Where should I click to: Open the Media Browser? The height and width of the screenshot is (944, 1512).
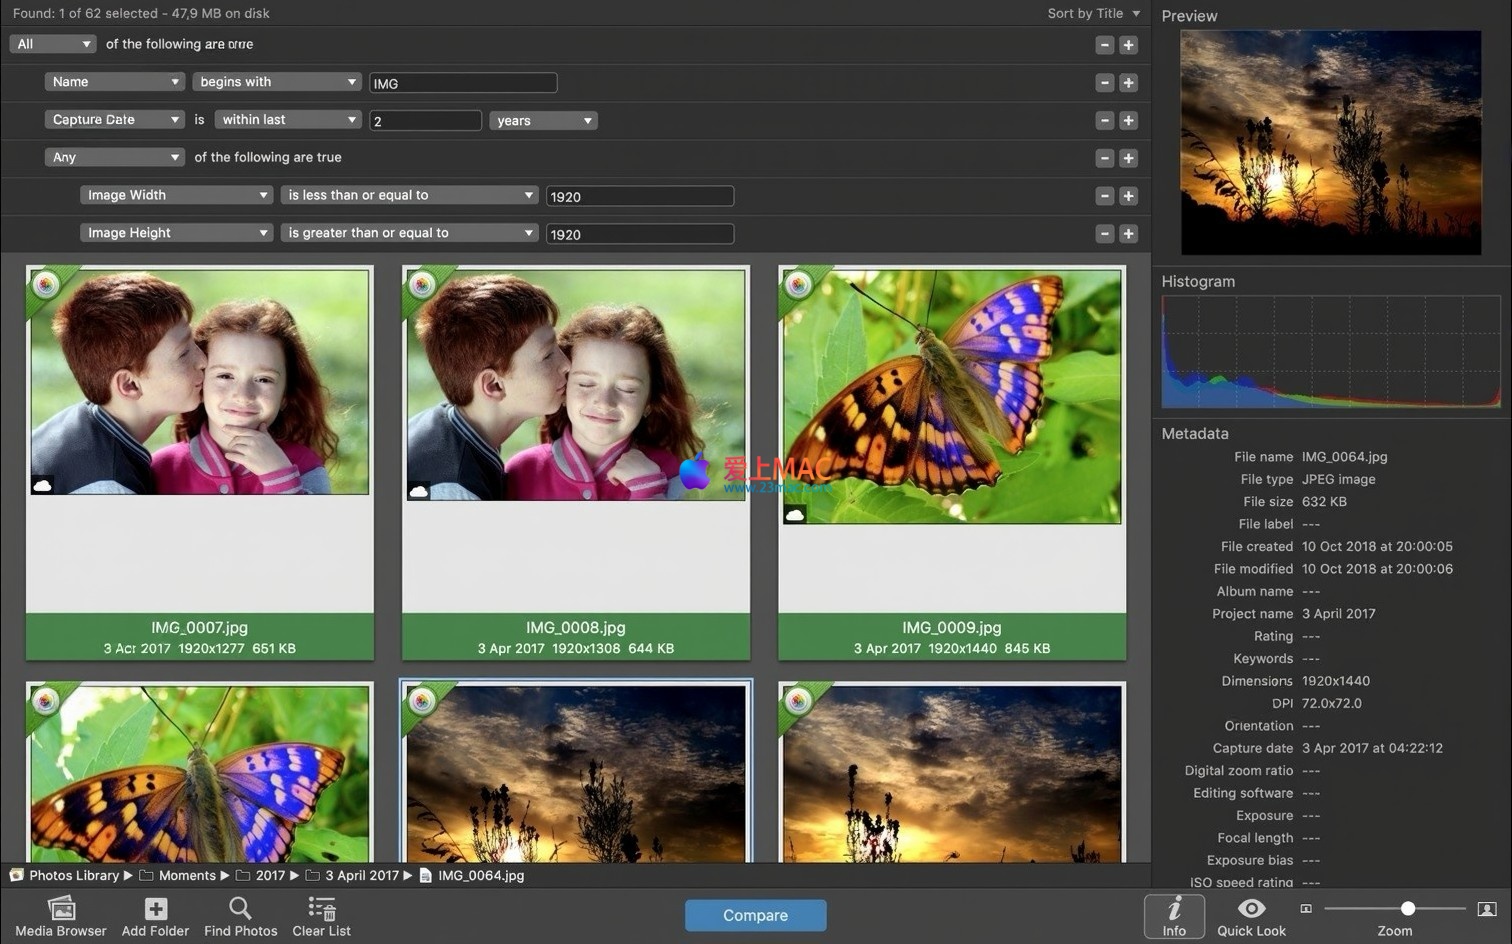coord(61,909)
